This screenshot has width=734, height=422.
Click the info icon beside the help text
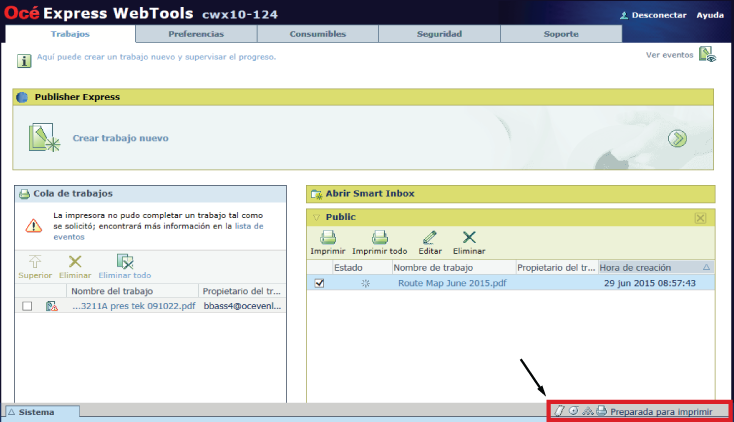point(24,60)
